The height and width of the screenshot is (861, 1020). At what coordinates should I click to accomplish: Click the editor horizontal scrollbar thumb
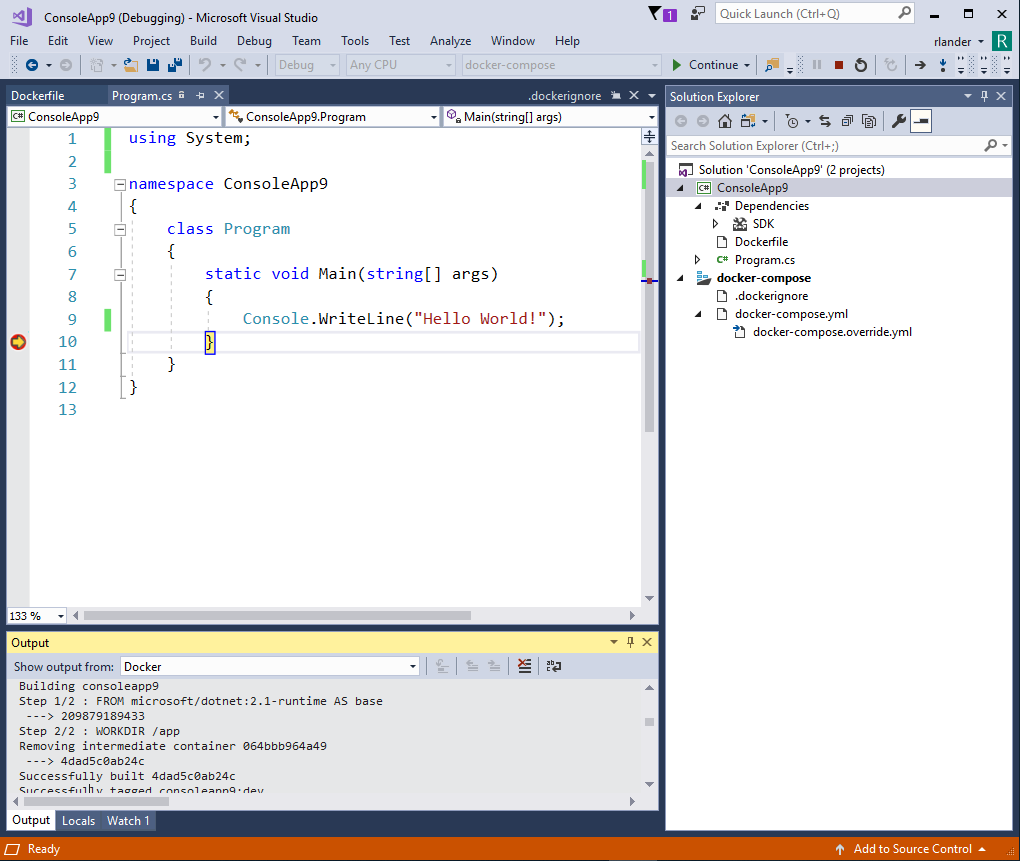point(277,615)
